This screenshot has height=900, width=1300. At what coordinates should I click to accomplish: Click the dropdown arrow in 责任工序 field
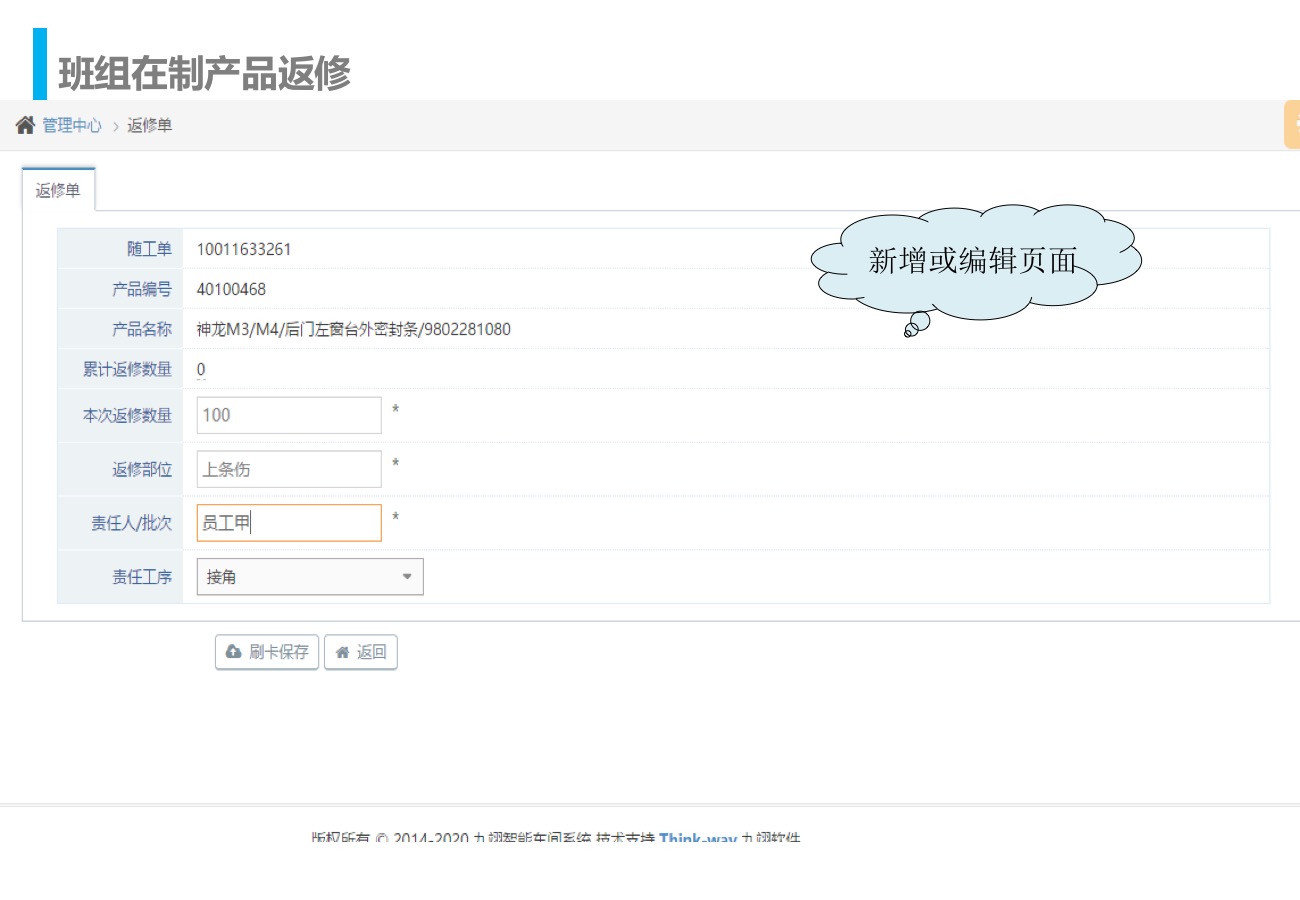(407, 577)
